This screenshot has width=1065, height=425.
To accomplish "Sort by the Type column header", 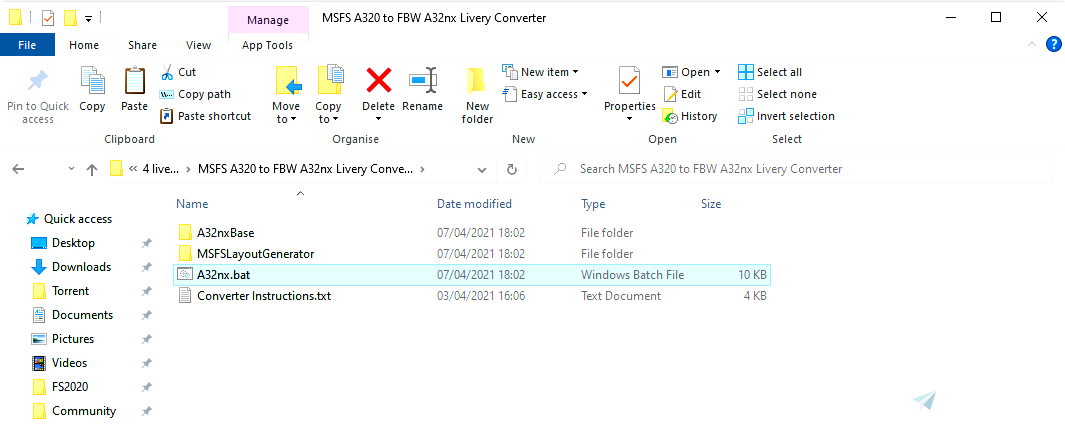I will (x=594, y=204).
